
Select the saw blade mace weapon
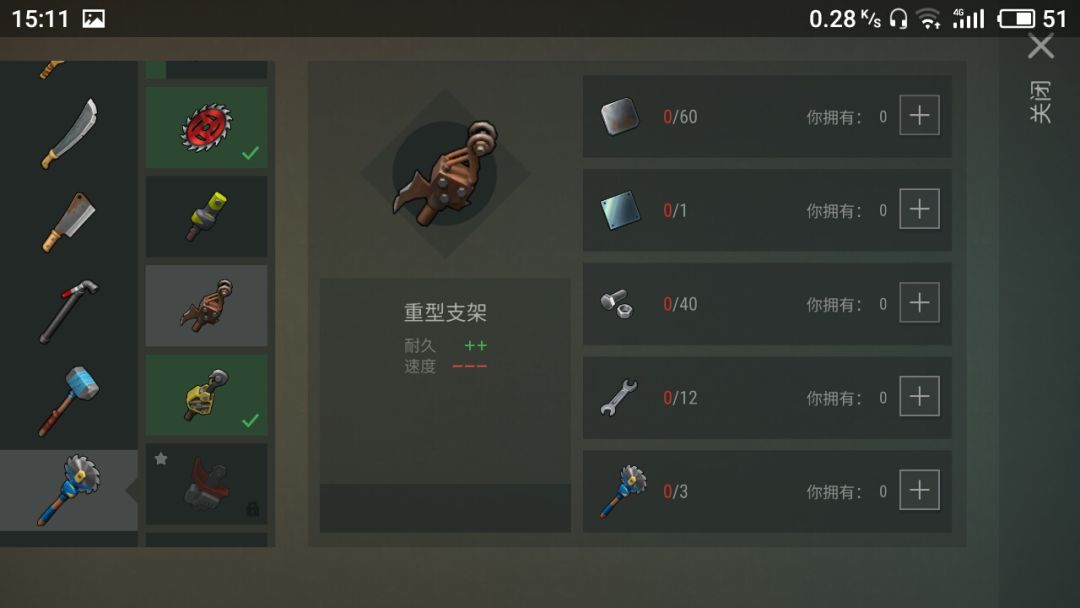[69, 490]
